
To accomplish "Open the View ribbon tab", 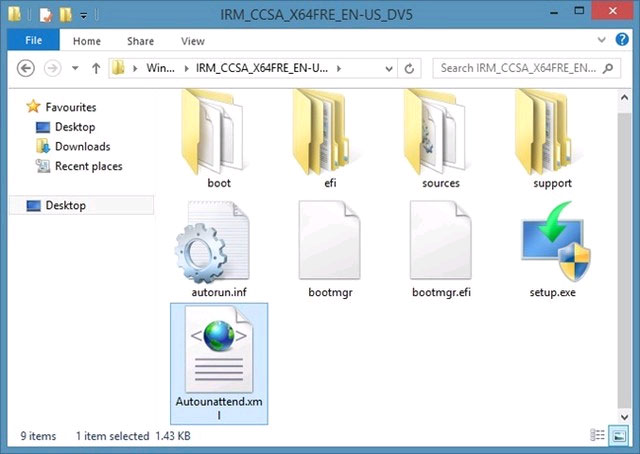I will pos(193,41).
